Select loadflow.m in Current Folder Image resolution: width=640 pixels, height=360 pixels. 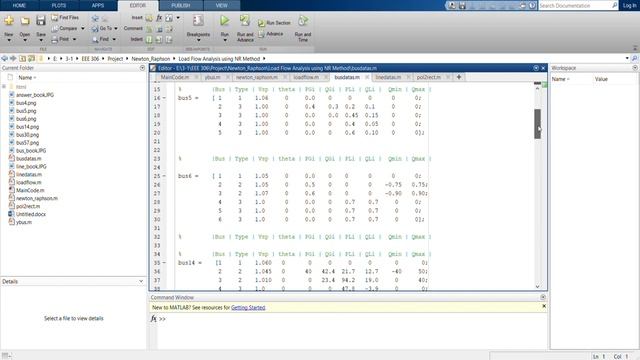[x=29, y=182]
